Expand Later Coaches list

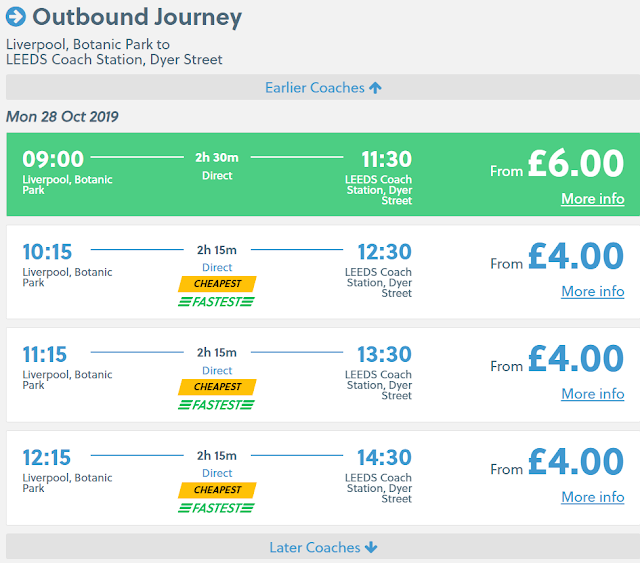tap(322, 547)
